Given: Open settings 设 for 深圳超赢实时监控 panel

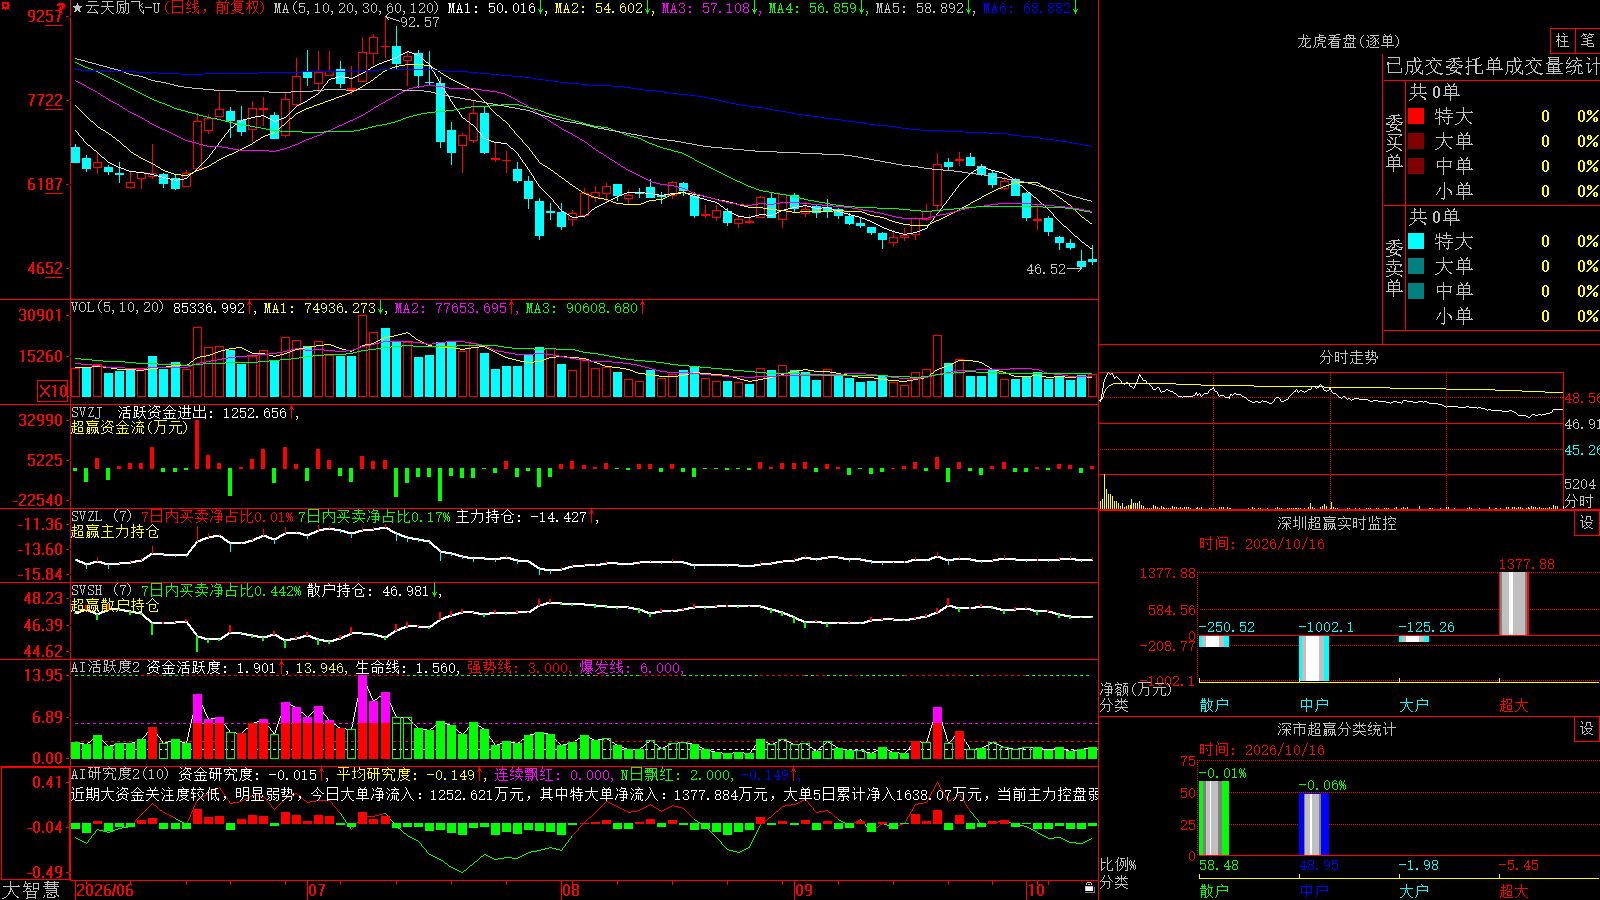Looking at the screenshot, I should pyautogui.click(x=1587, y=523).
